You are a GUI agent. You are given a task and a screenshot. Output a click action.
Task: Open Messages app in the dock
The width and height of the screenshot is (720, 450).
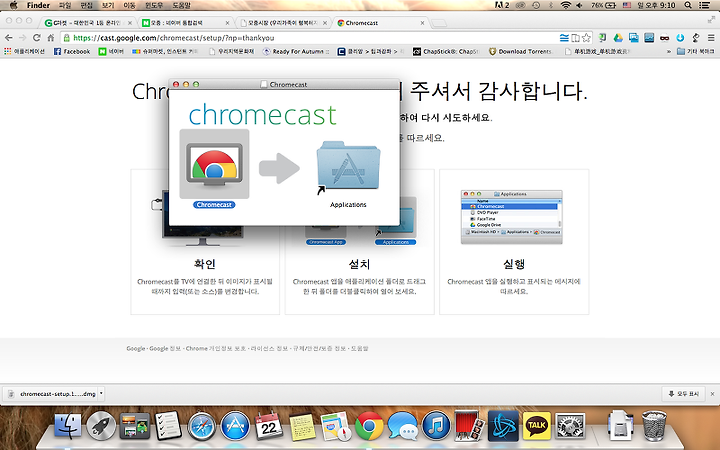[402, 426]
